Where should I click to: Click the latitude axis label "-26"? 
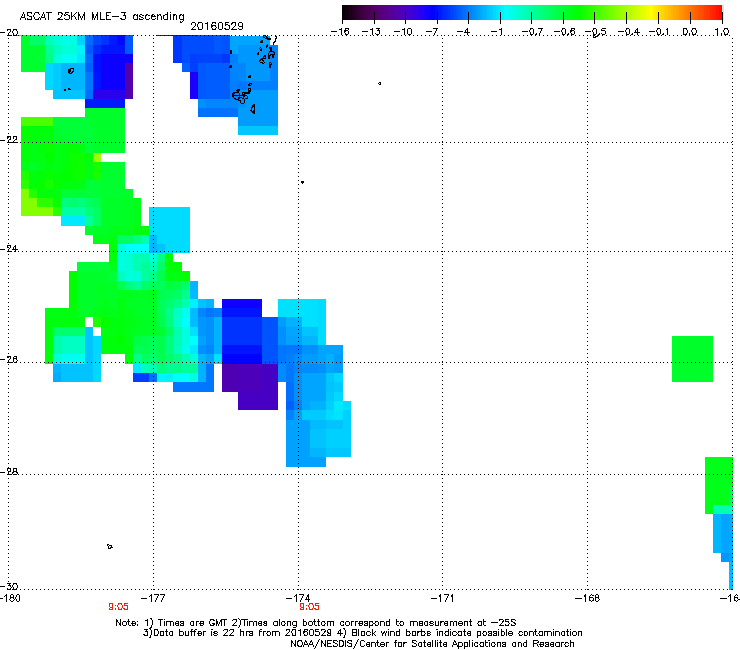pos(9,360)
